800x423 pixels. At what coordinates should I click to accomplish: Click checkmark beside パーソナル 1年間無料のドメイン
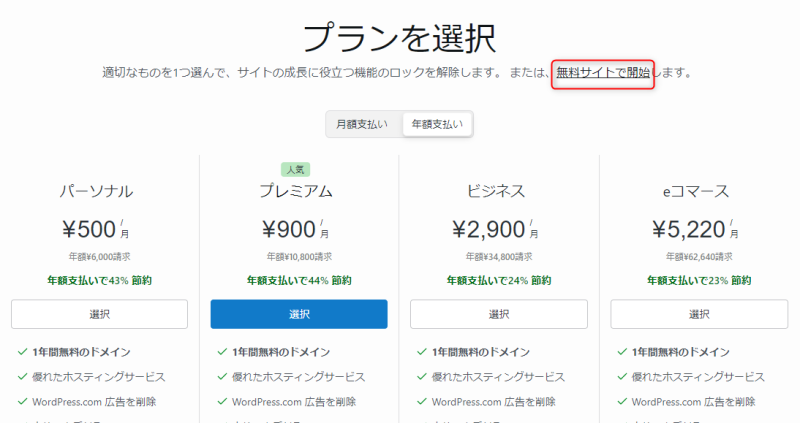pyautogui.click(x=23, y=352)
